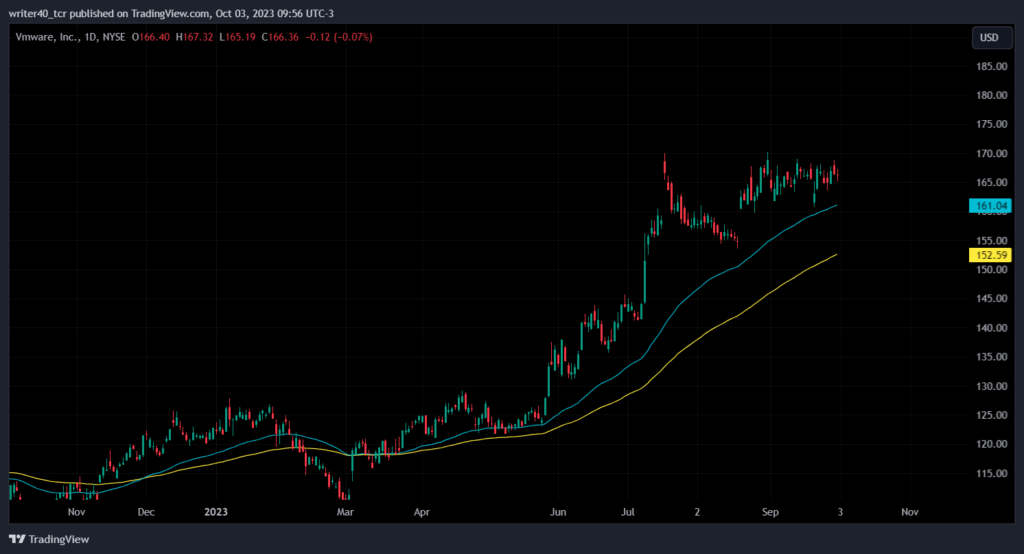Click the Vmware, Inc. symbol title
Image resolution: width=1024 pixels, height=554 pixels.
[45, 37]
